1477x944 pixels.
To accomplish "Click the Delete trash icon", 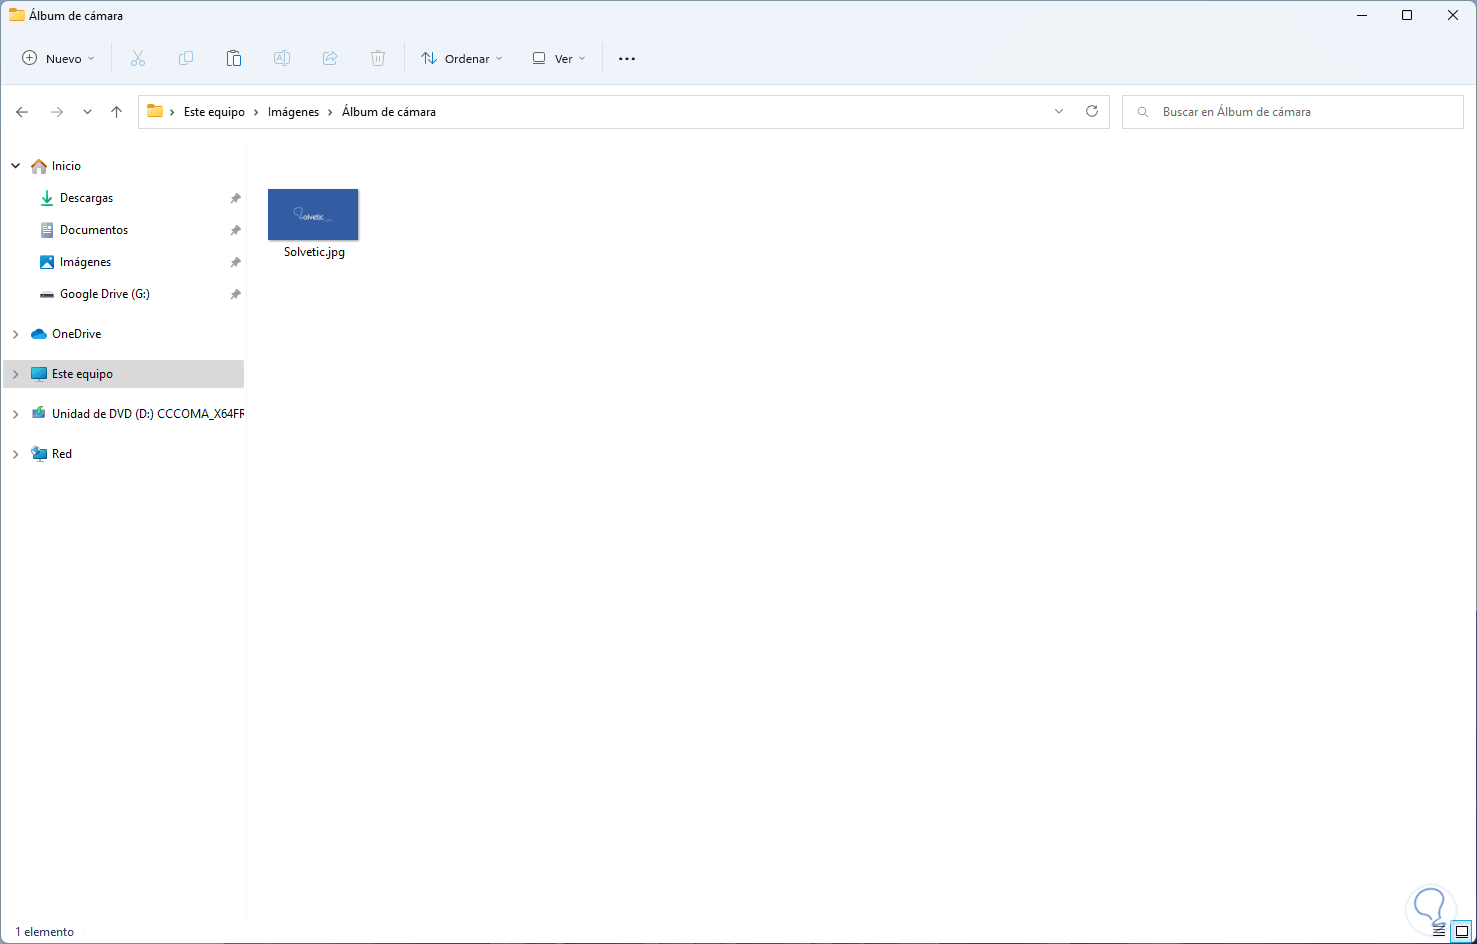I will [x=378, y=59].
